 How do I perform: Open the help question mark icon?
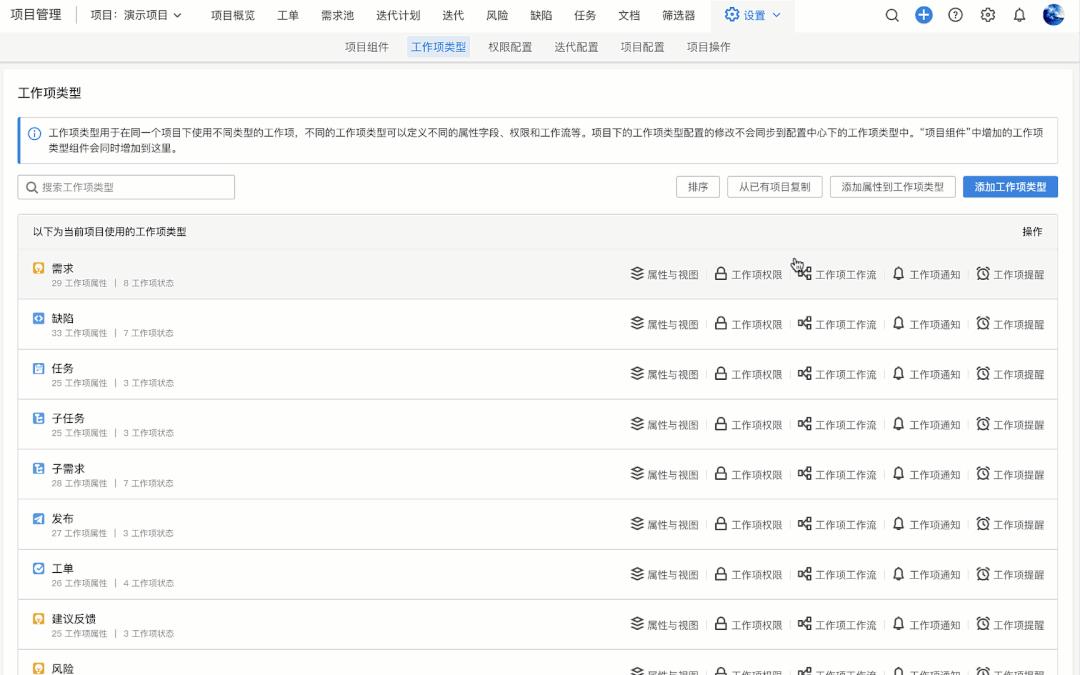pos(955,15)
